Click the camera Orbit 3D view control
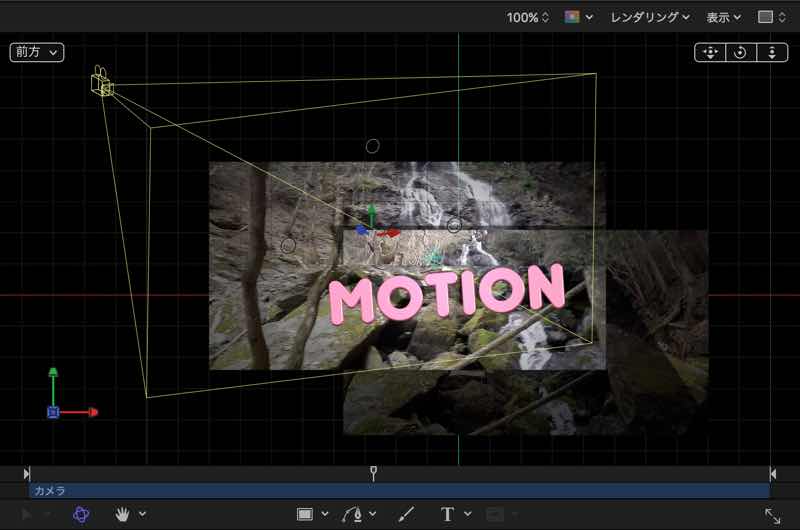The height and width of the screenshot is (530, 800). click(x=741, y=53)
